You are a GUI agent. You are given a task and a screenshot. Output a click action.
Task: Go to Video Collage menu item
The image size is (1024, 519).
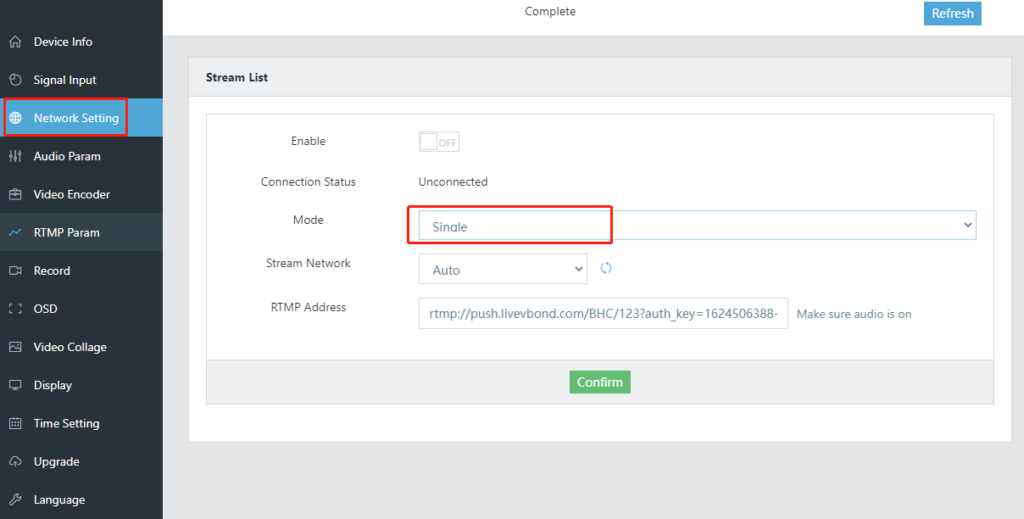70,347
